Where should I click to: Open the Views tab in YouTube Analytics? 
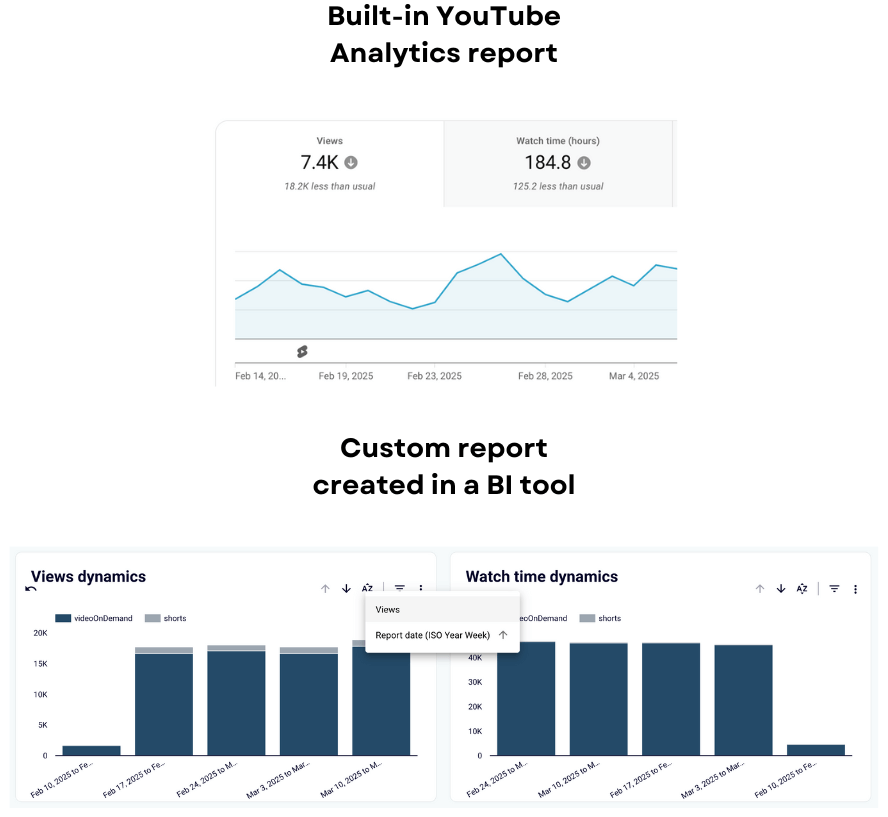[x=330, y=164]
